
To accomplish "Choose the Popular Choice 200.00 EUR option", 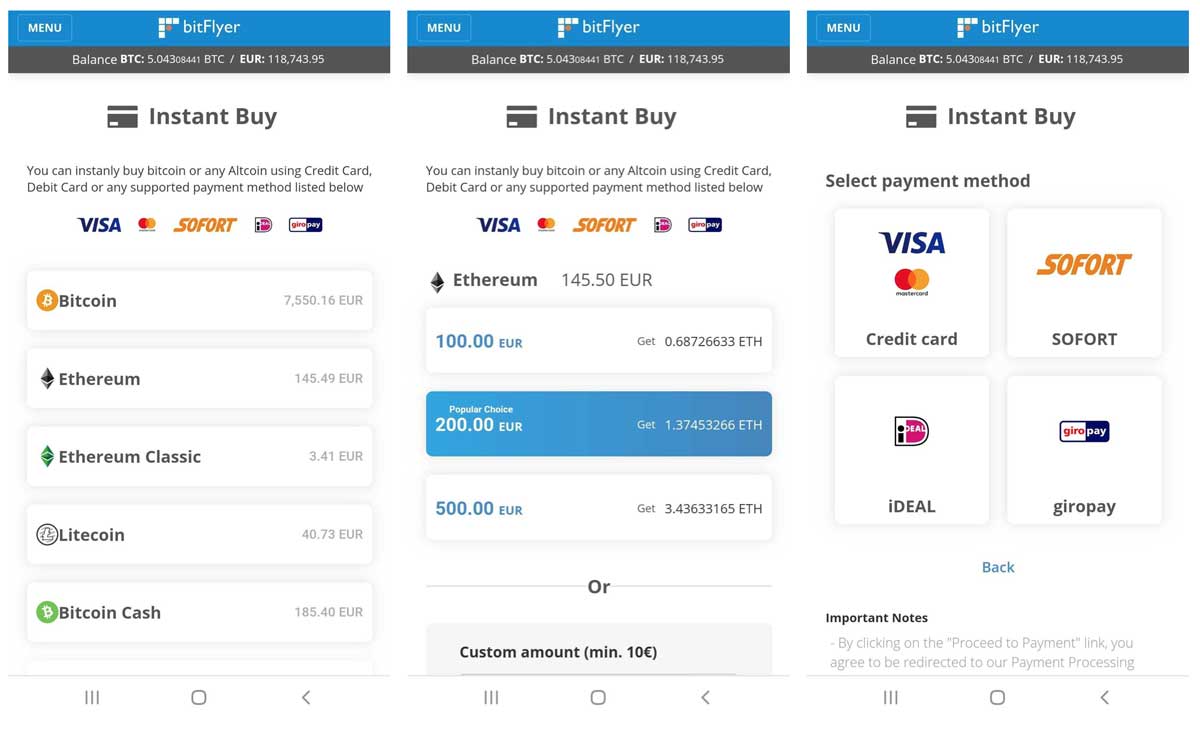I will [599, 424].
